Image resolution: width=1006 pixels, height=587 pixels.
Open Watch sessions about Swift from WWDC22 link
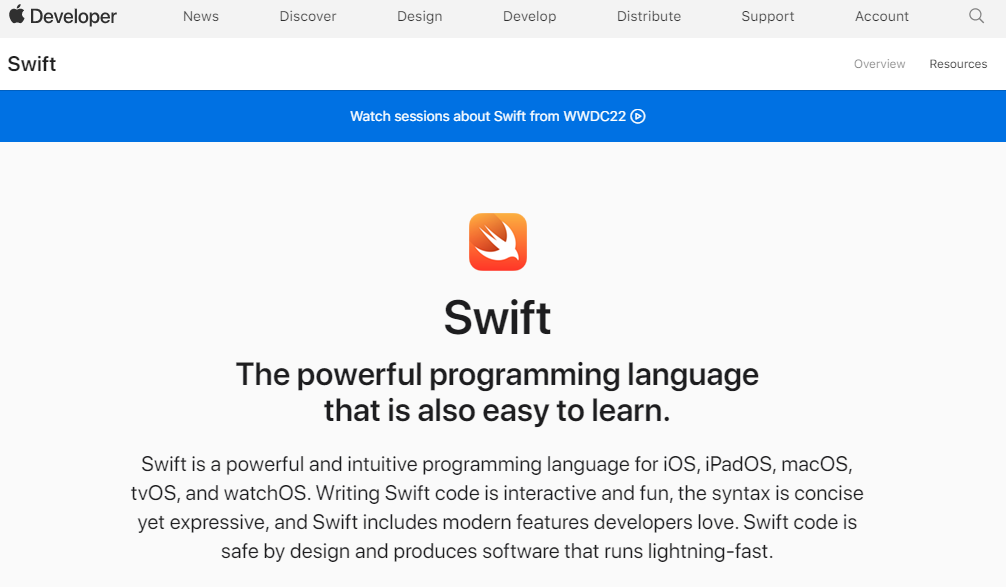(497, 116)
